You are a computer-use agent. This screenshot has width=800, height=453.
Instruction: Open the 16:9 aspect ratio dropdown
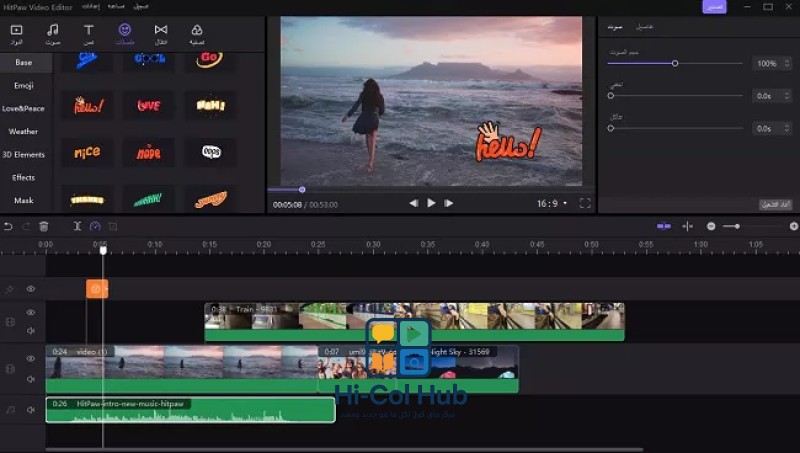point(551,203)
